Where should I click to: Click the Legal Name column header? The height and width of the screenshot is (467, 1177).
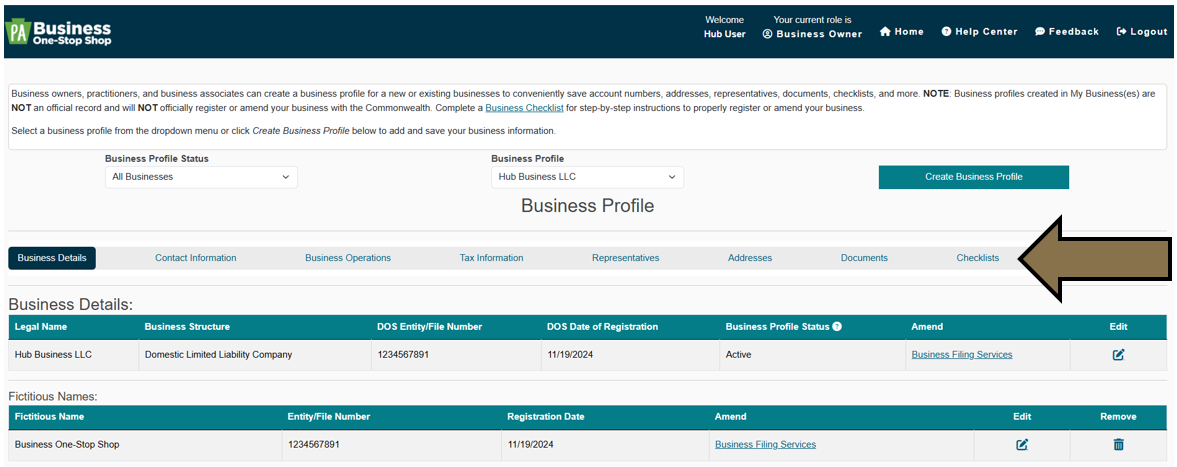[x=42, y=327]
